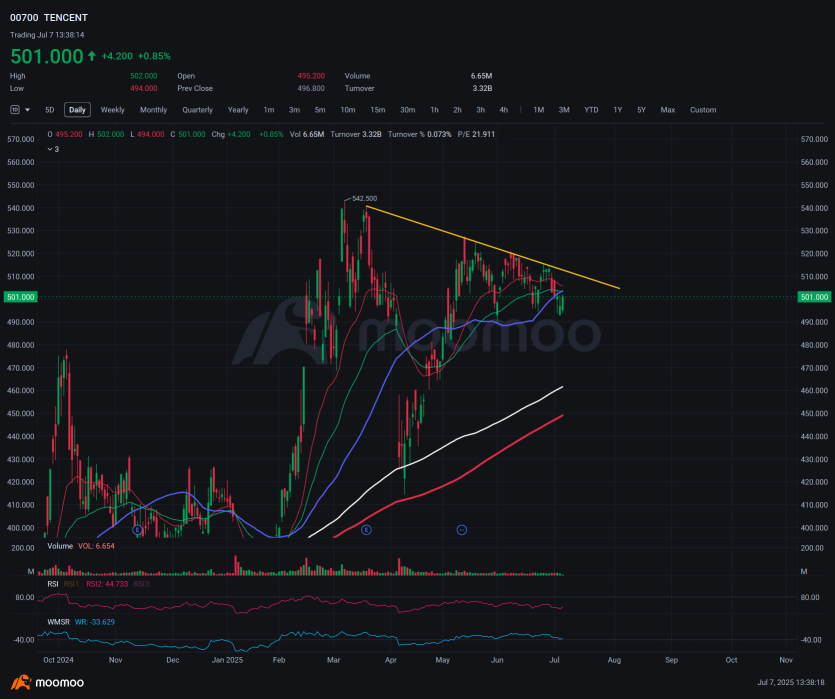Open the chart interval dropdown arrow

click(27, 110)
